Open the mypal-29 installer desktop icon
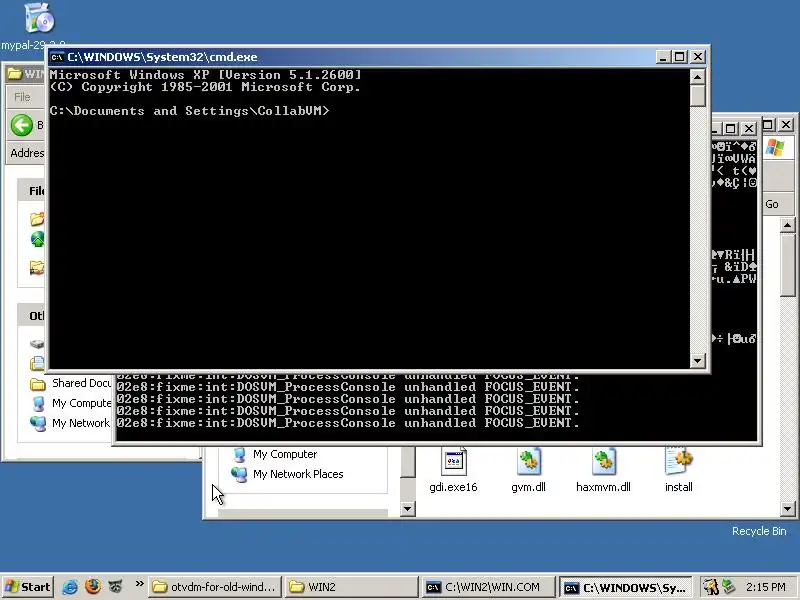The width and height of the screenshot is (800, 600). coord(39,18)
